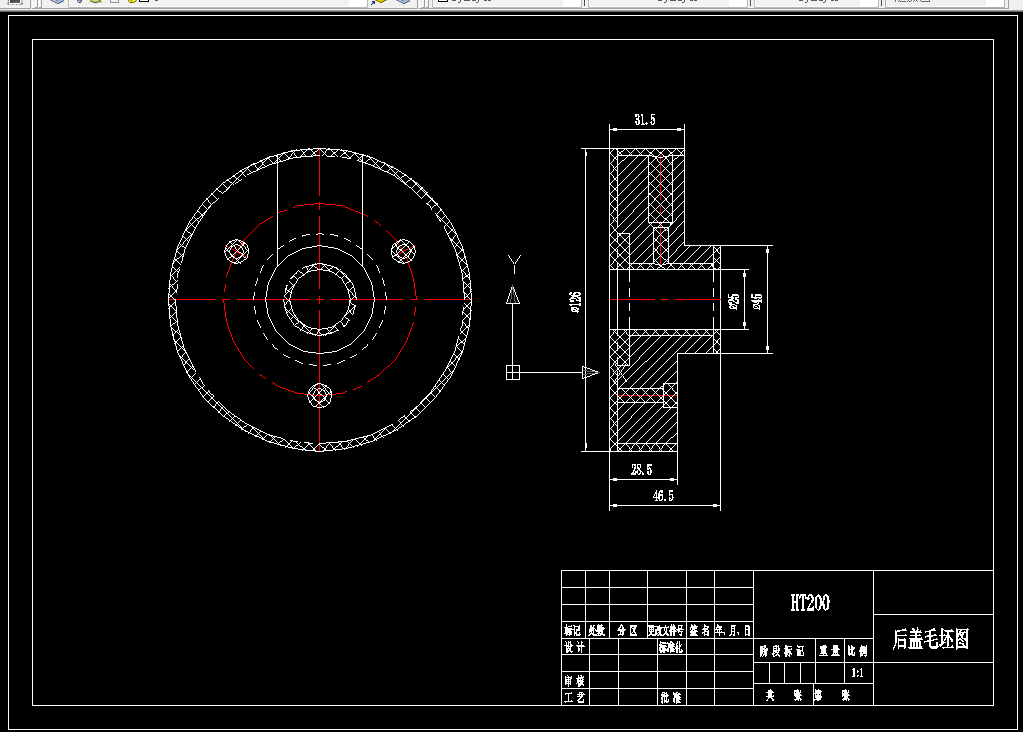
Task: Click the 年,月,日 header cell
Action: [x=733, y=630]
